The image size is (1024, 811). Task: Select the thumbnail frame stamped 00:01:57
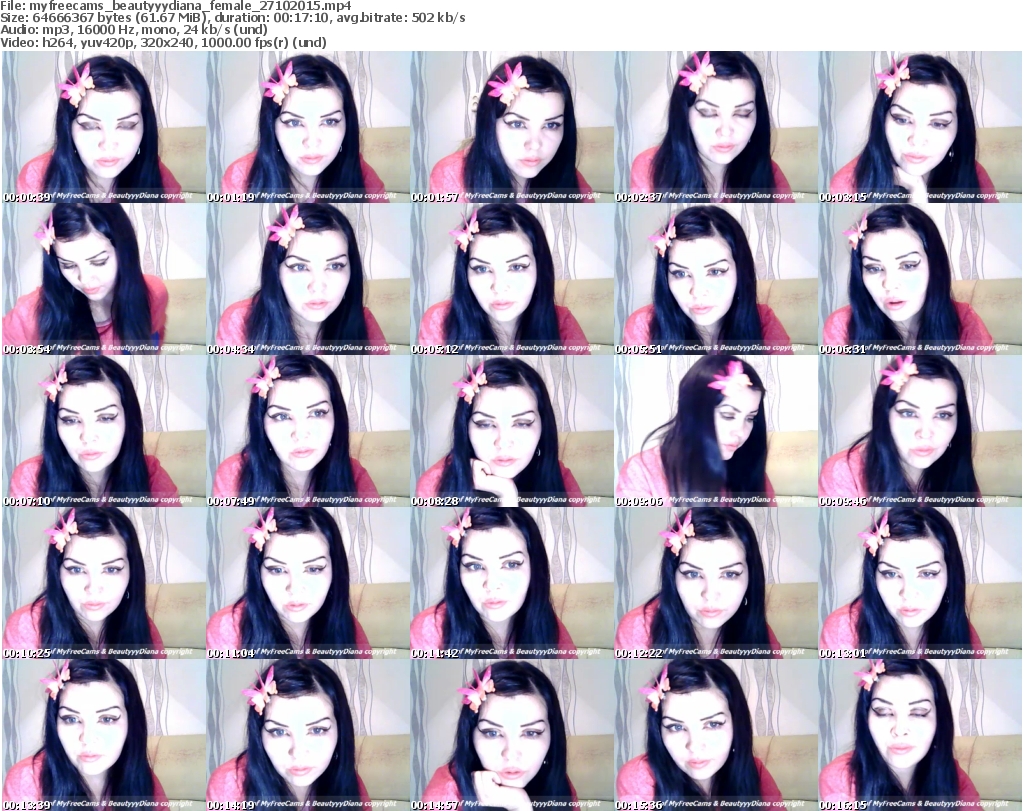[512, 127]
